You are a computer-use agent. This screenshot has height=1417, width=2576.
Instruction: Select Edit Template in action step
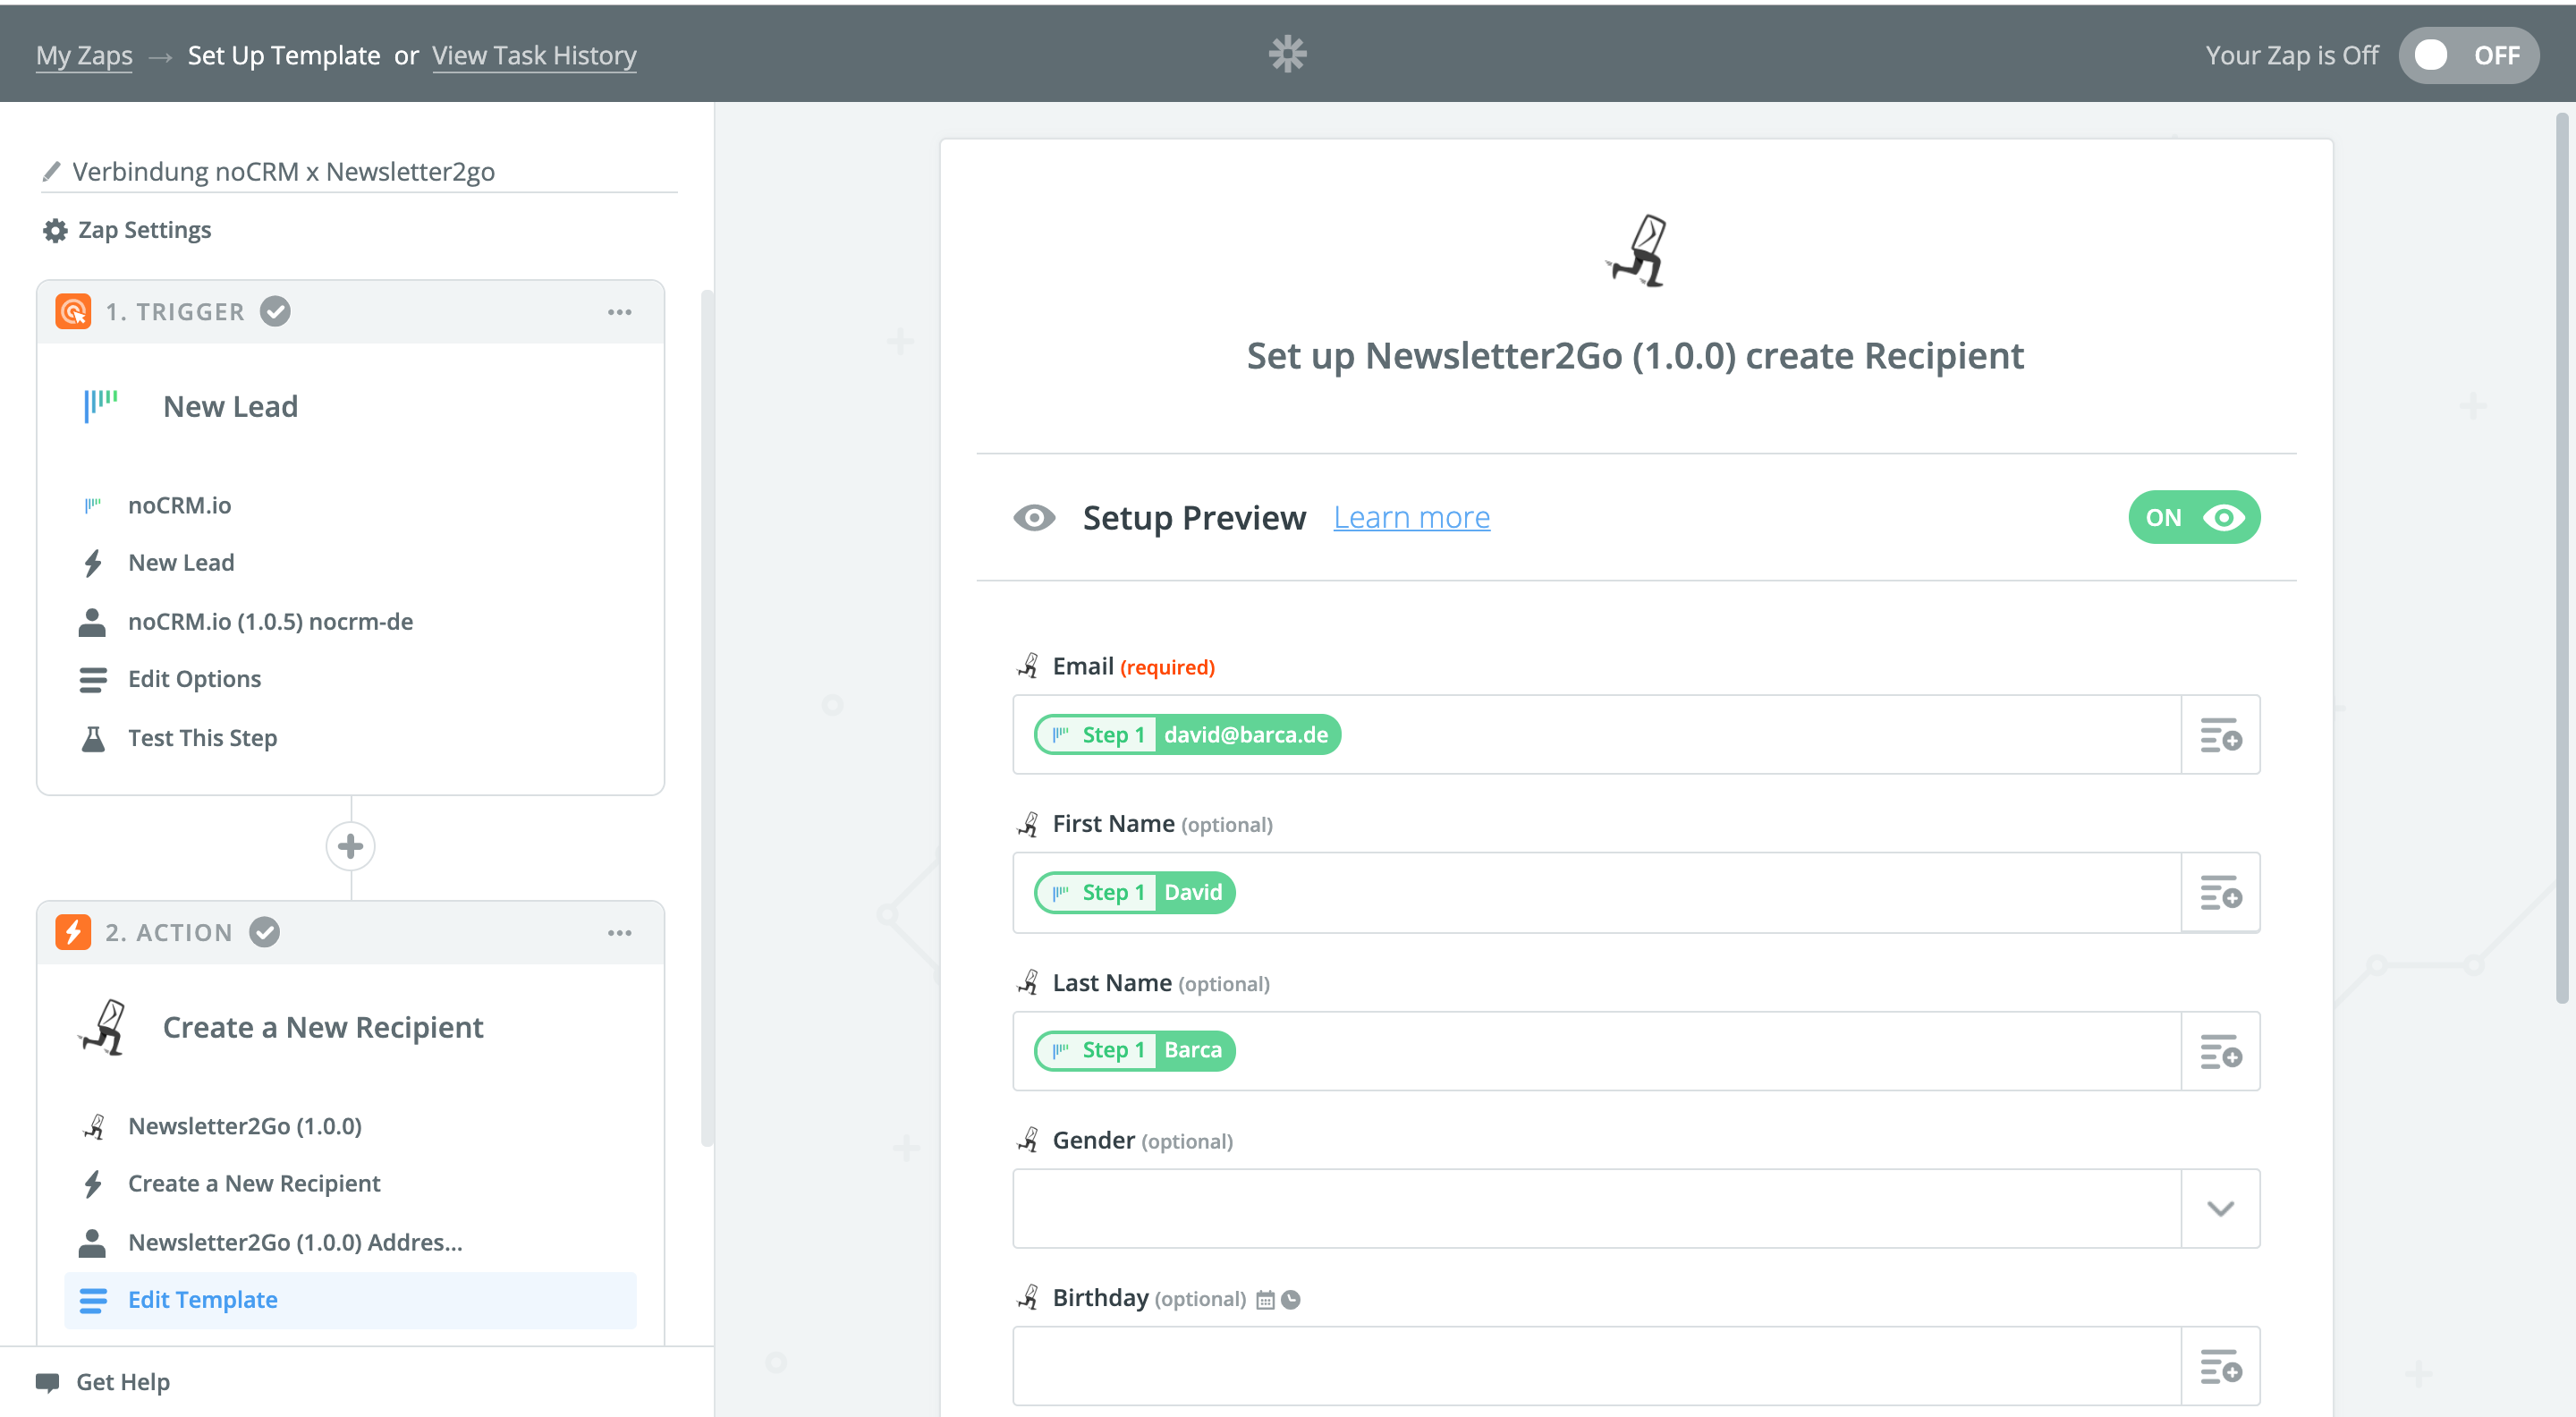pyautogui.click(x=203, y=1299)
